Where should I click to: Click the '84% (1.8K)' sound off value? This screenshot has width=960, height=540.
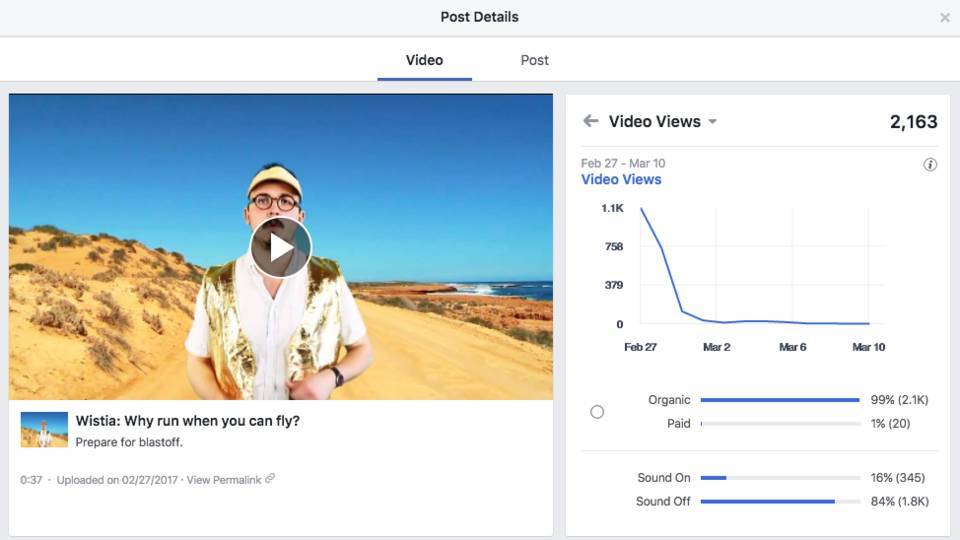tap(899, 501)
